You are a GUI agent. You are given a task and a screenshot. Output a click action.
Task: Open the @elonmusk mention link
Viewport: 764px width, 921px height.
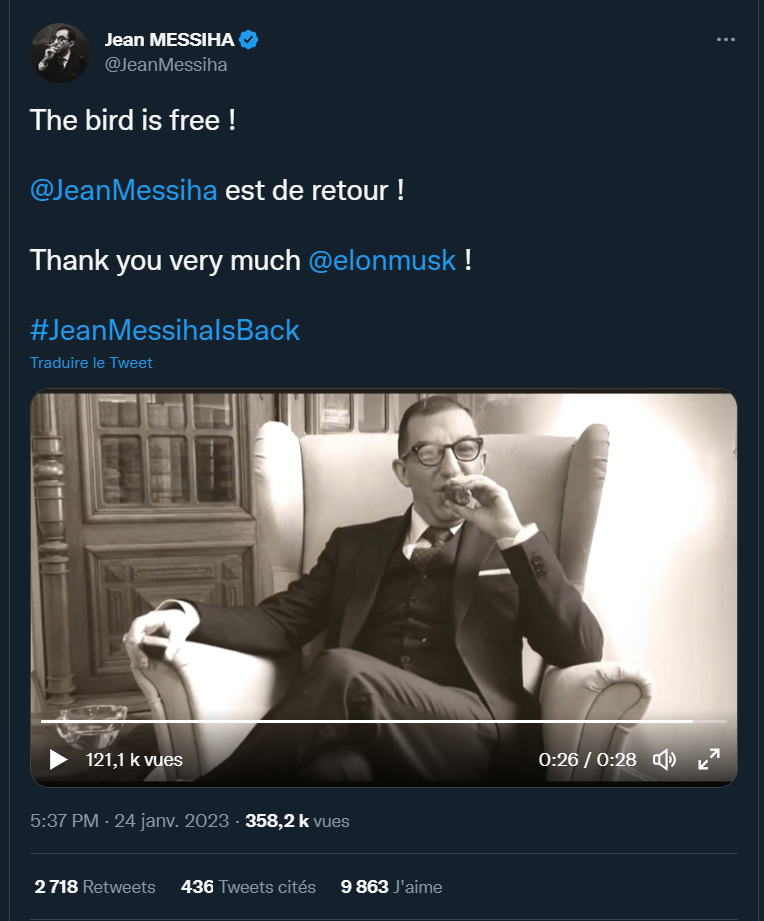[382, 261]
